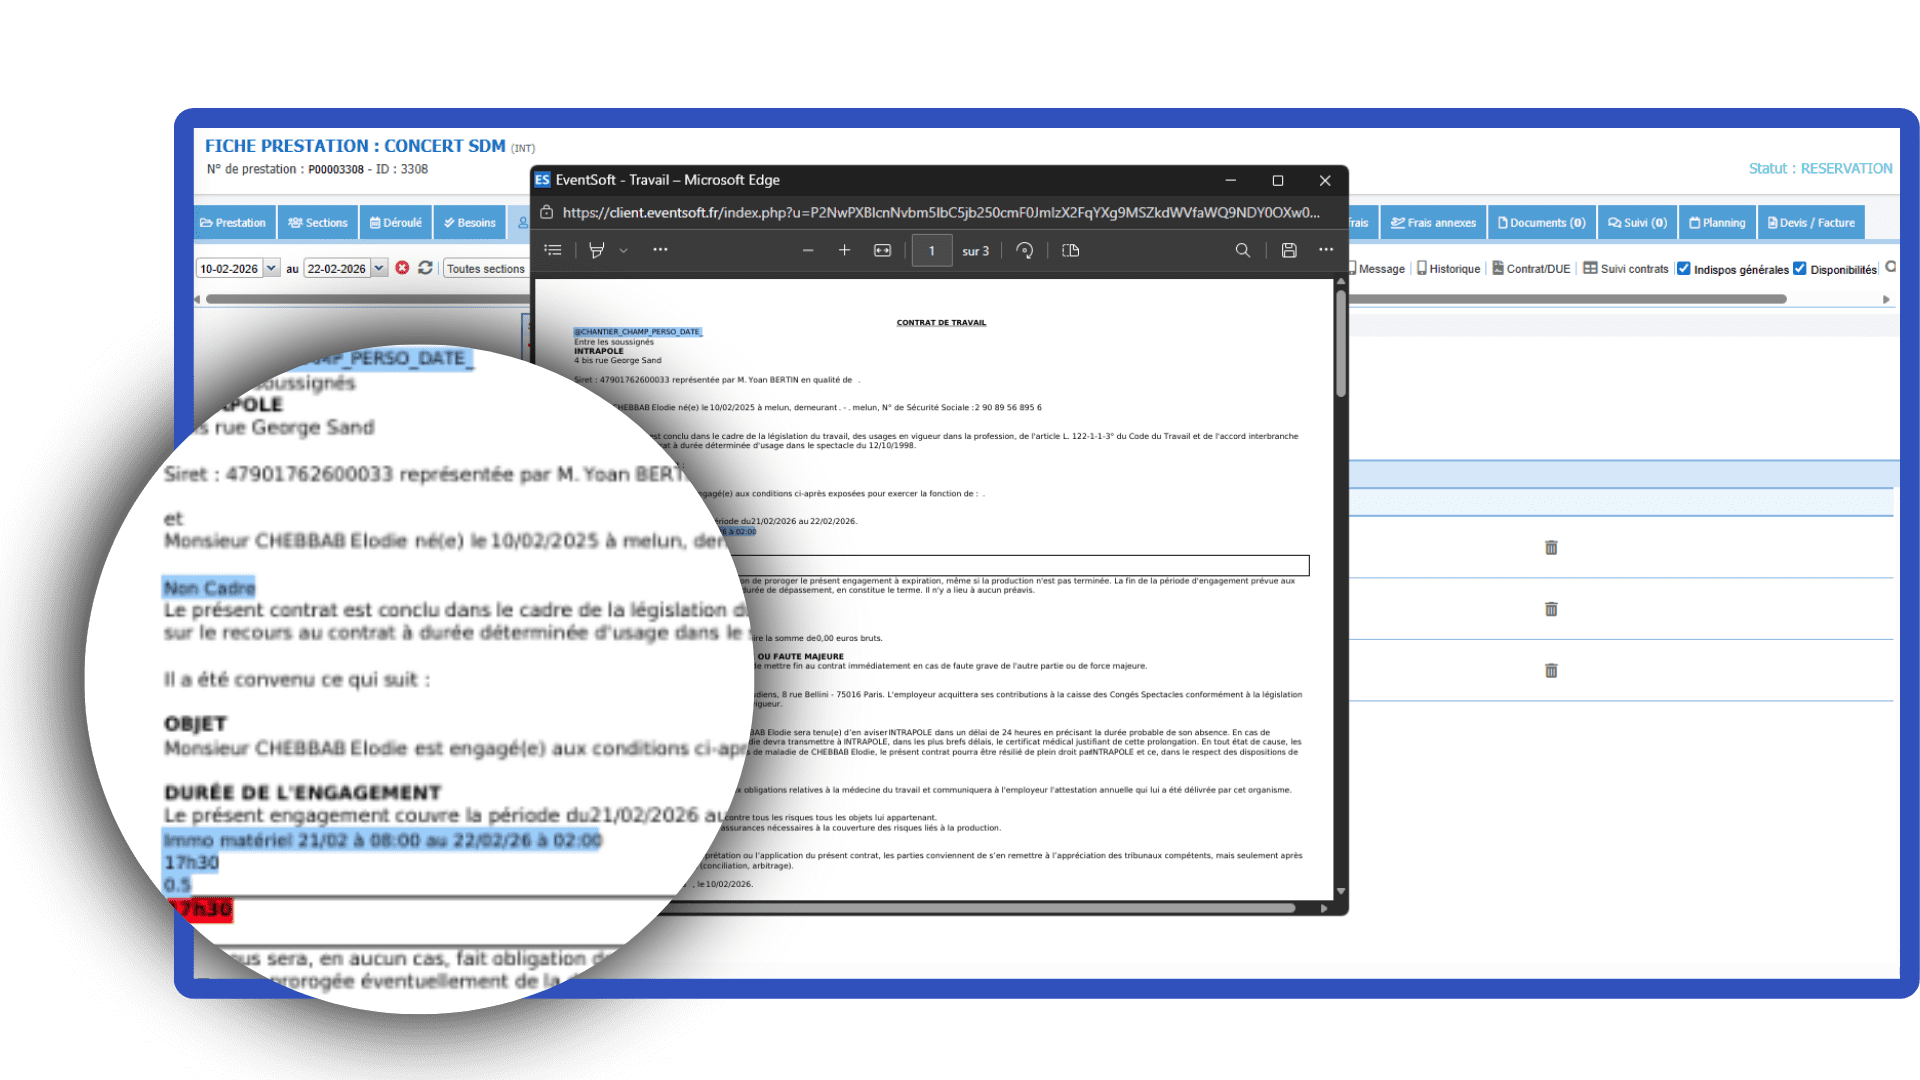Zoom in the PDF with plus icon
Screen dimensions: 1920x1080
844,250
